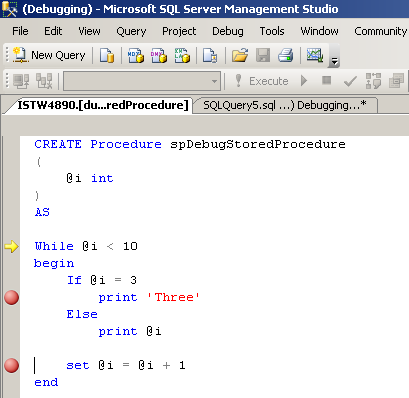
Task: Click the Debug play arrow icon
Action: (x=304, y=81)
